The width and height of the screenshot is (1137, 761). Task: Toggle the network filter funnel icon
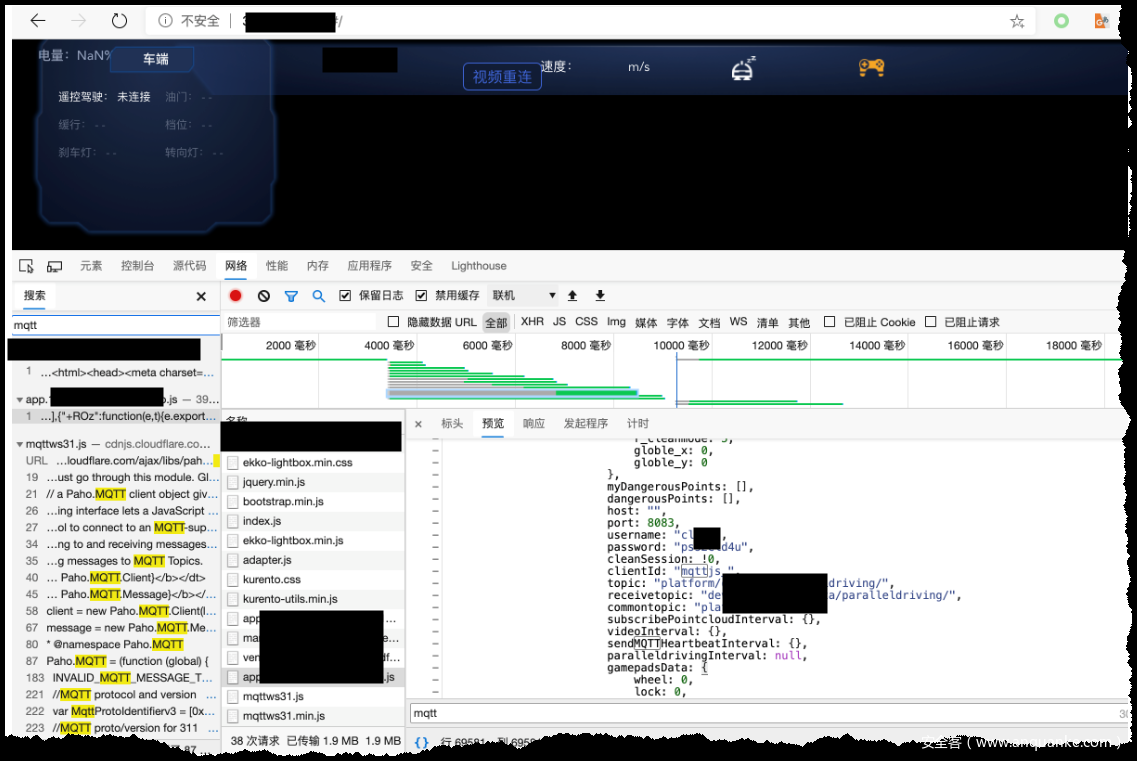291,296
